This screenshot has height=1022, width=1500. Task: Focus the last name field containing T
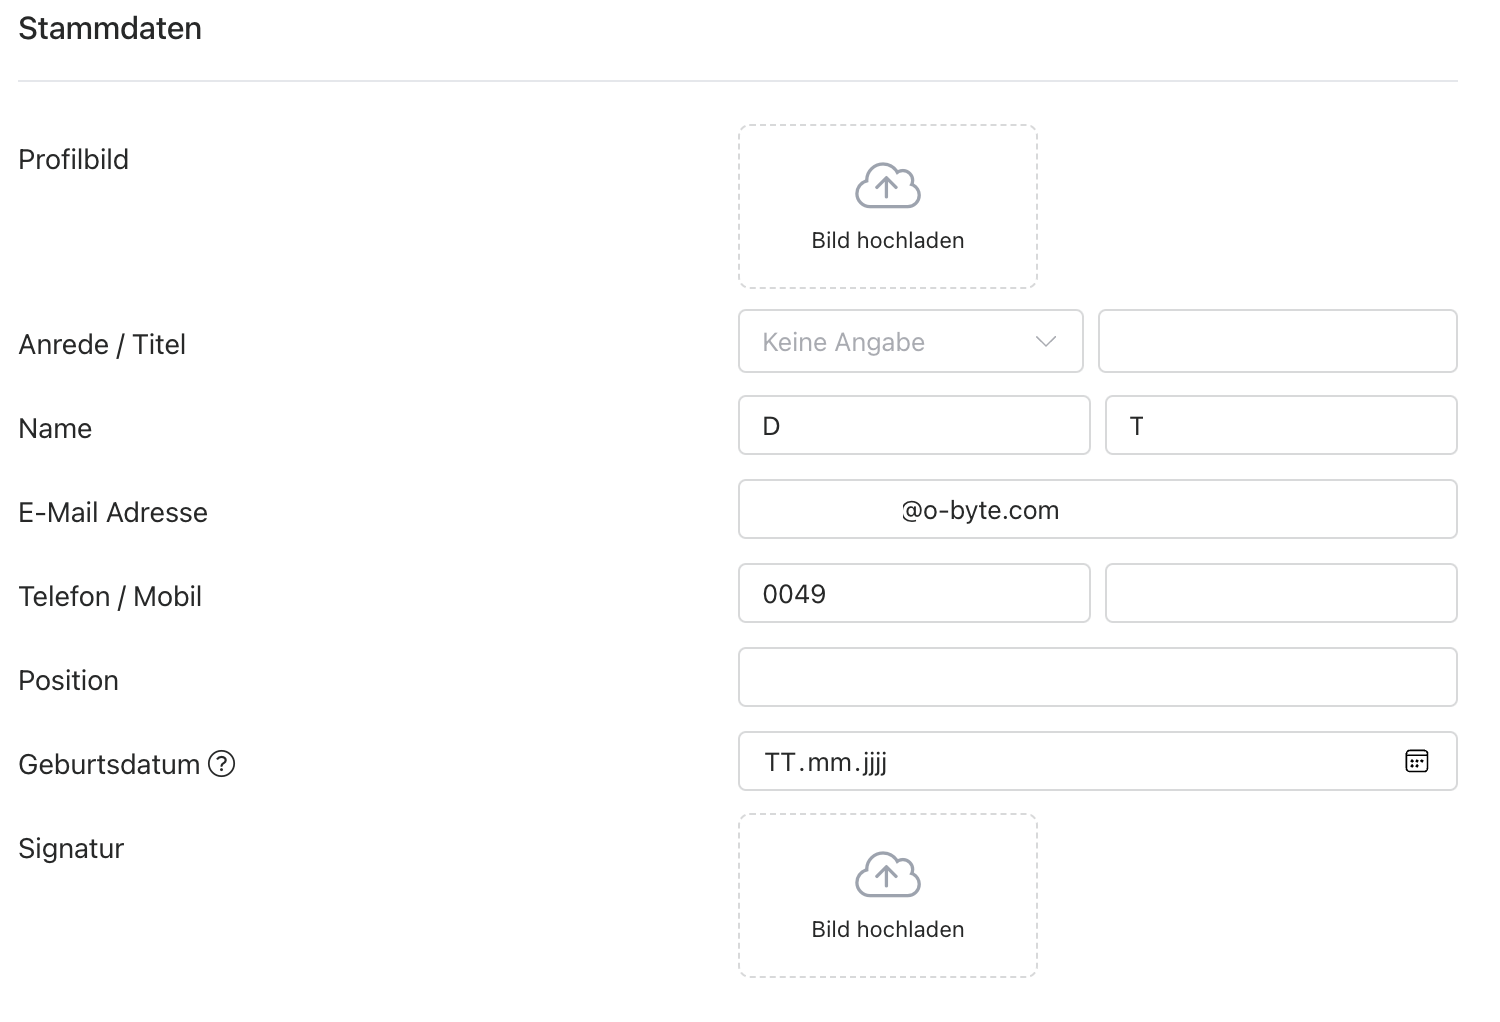pyautogui.click(x=1280, y=426)
